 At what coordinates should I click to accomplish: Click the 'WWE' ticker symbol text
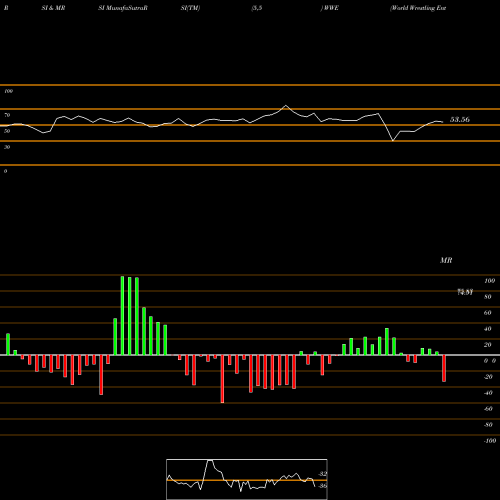pos(330,8)
